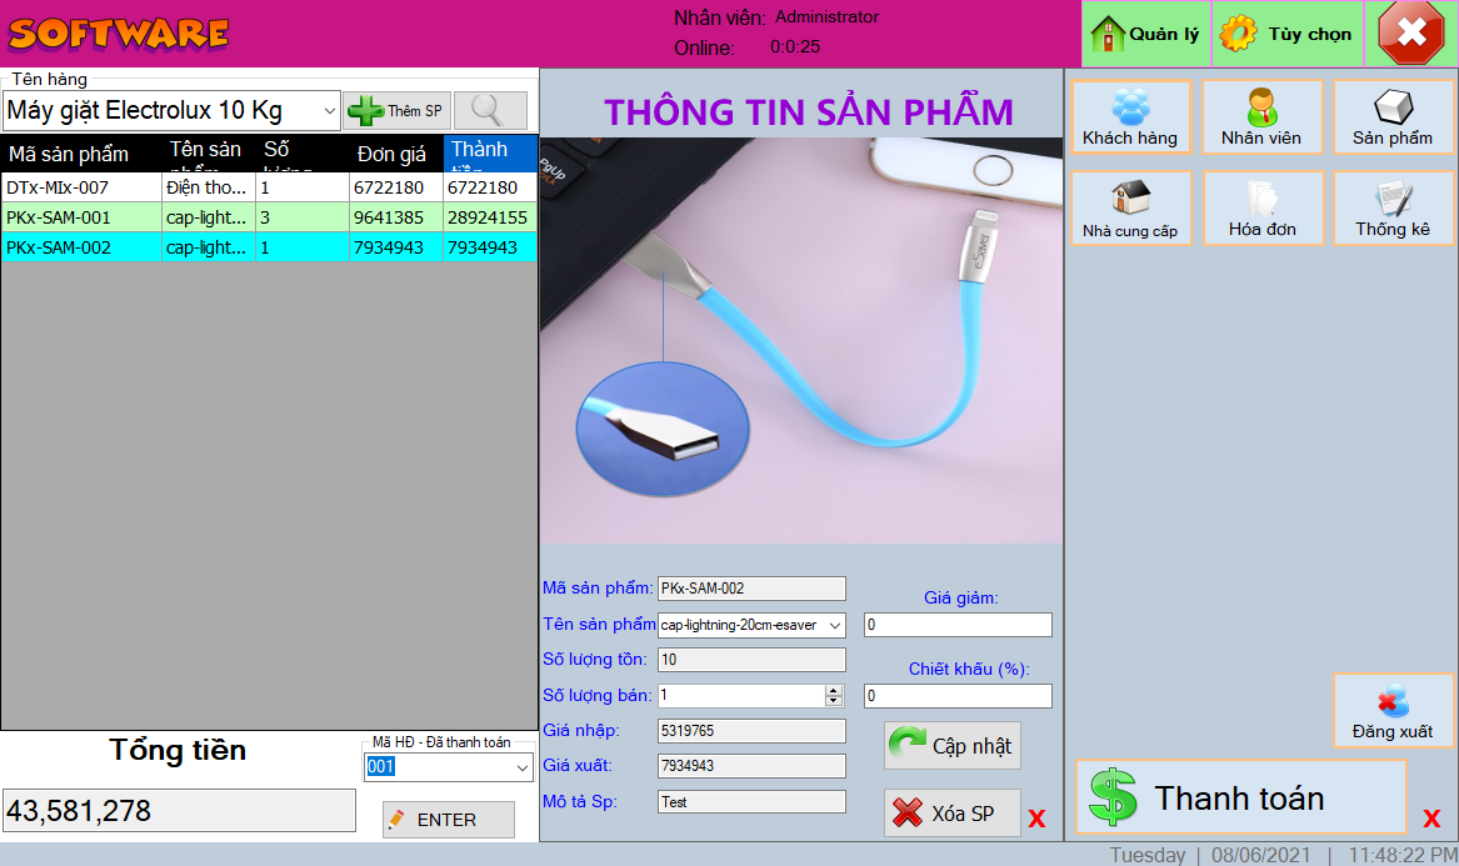The height and width of the screenshot is (866, 1459).
Task: Click the magnifier search button
Action: tap(490, 110)
